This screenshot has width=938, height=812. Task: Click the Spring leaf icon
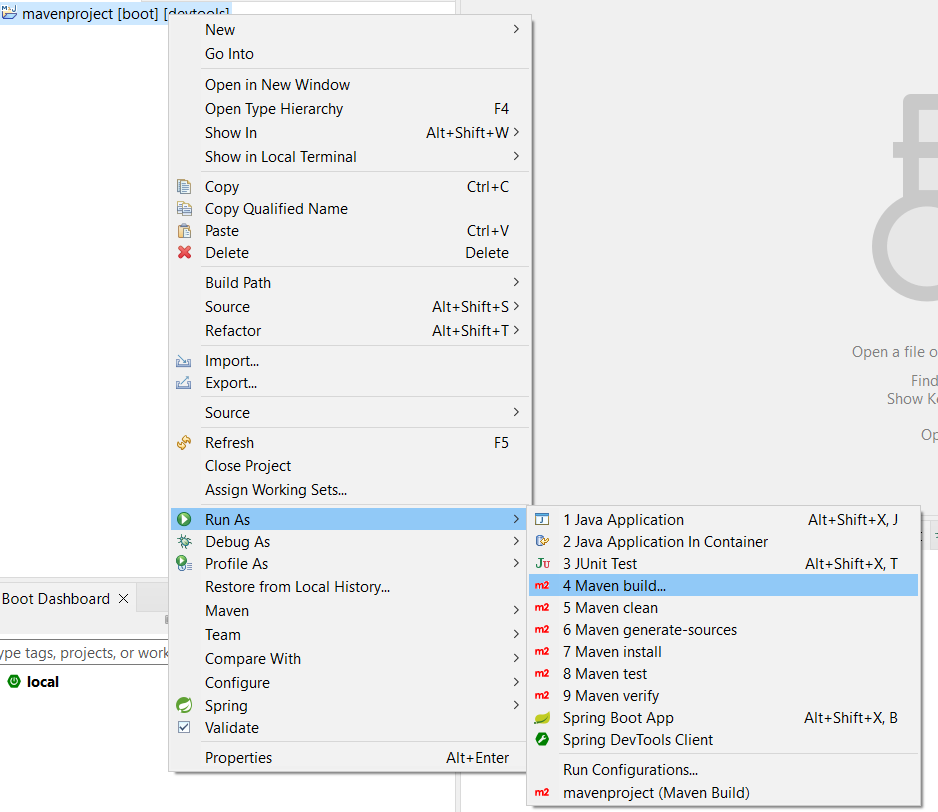coord(184,705)
